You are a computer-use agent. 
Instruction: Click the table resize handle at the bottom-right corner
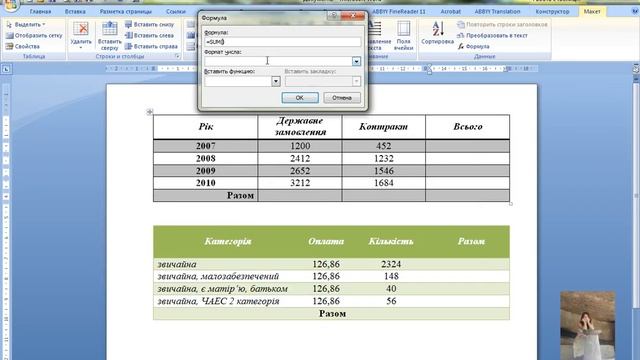tap(511, 203)
